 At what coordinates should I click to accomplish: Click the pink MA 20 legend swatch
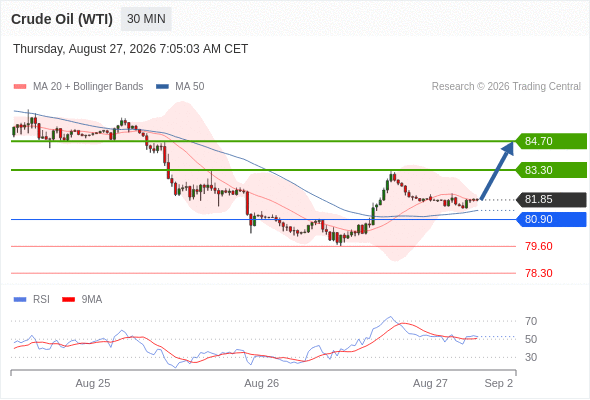coord(20,87)
